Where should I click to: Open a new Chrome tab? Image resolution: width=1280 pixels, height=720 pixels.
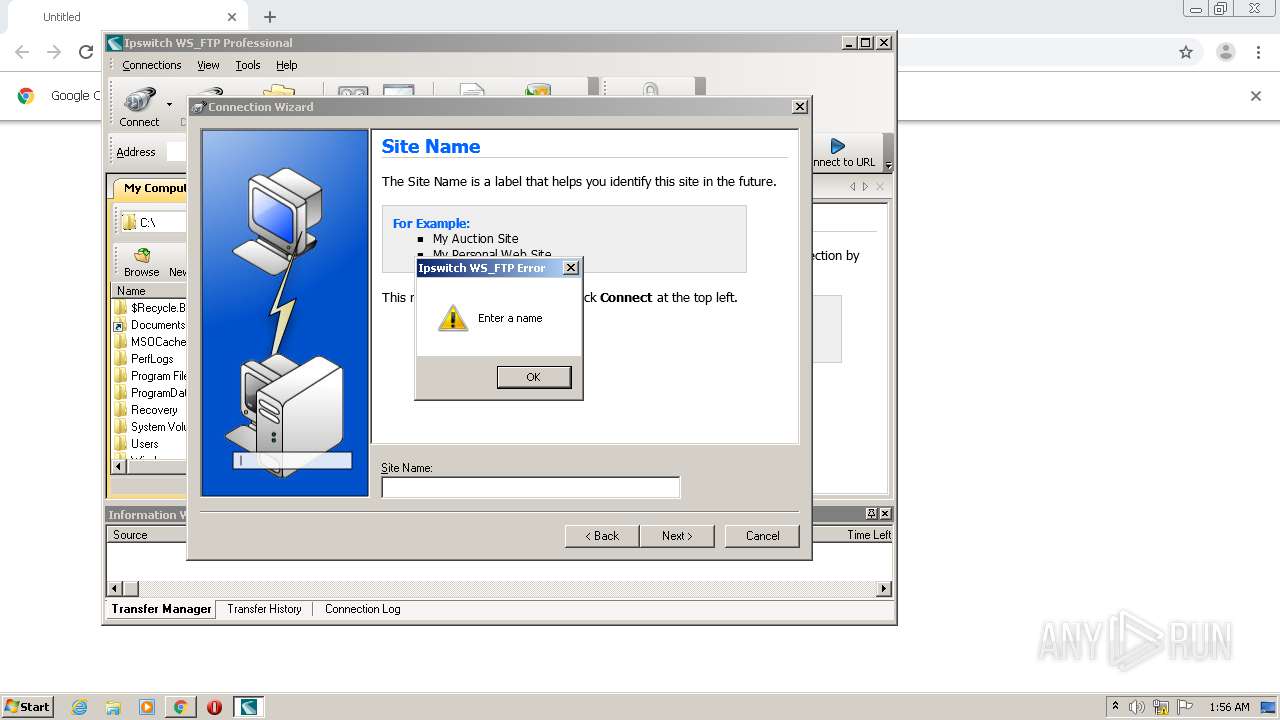point(270,17)
